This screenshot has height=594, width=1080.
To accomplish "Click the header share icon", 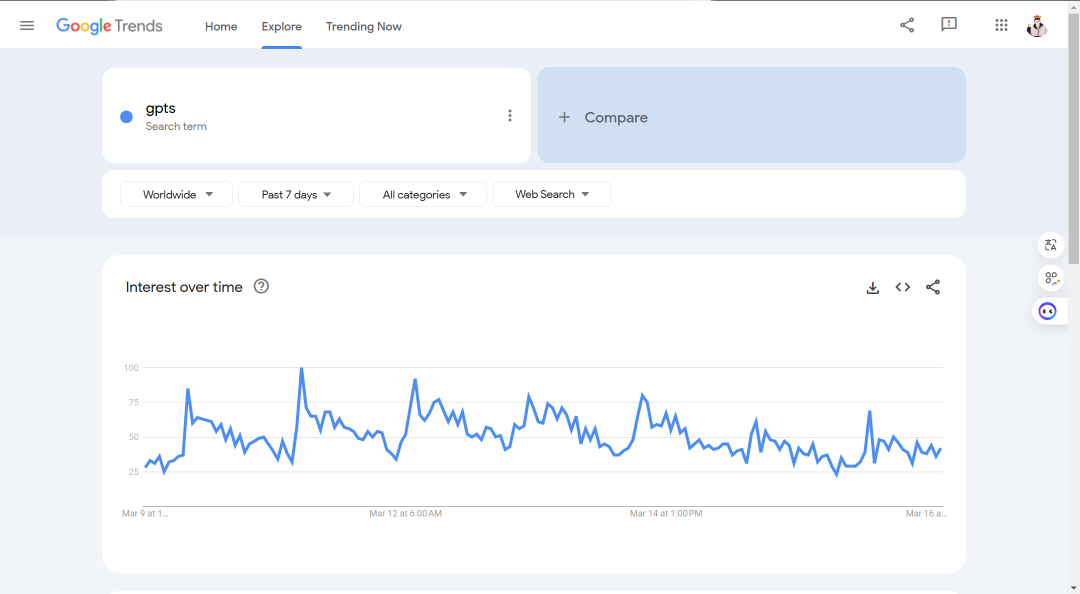I will pyautogui.click(x=907, y=25).
